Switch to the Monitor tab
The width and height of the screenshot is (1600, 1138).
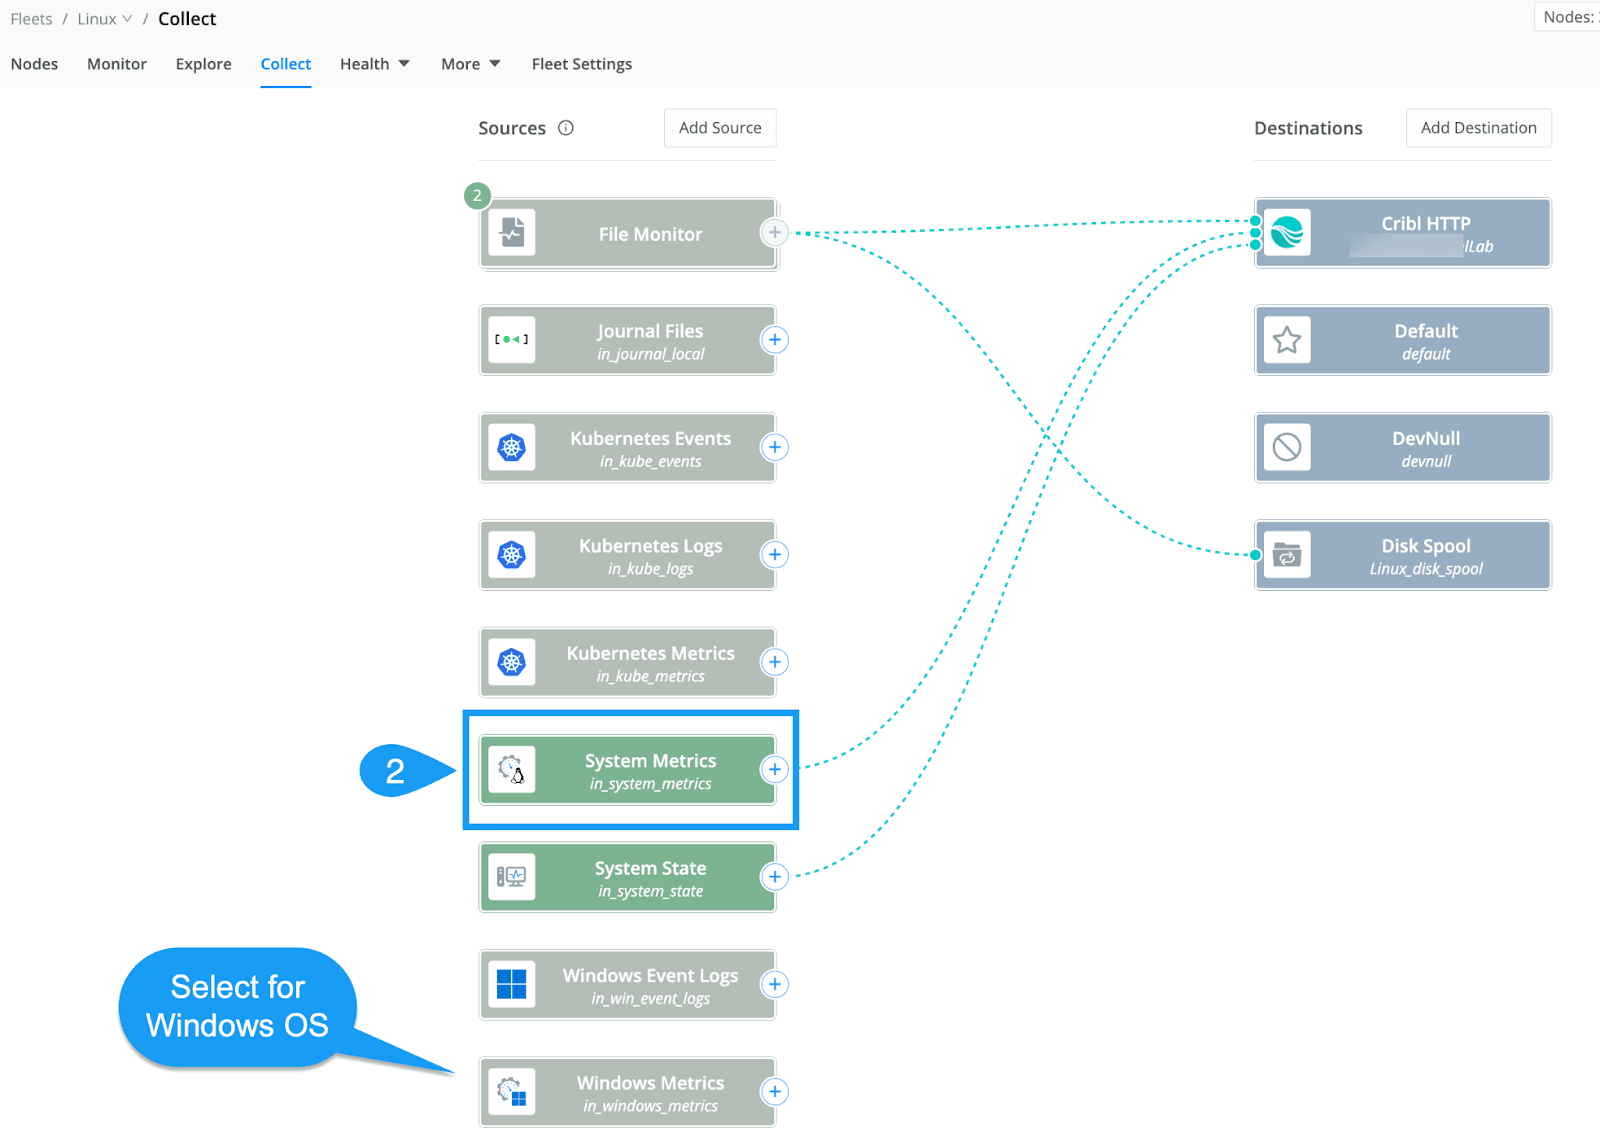[x=117, y=64]
